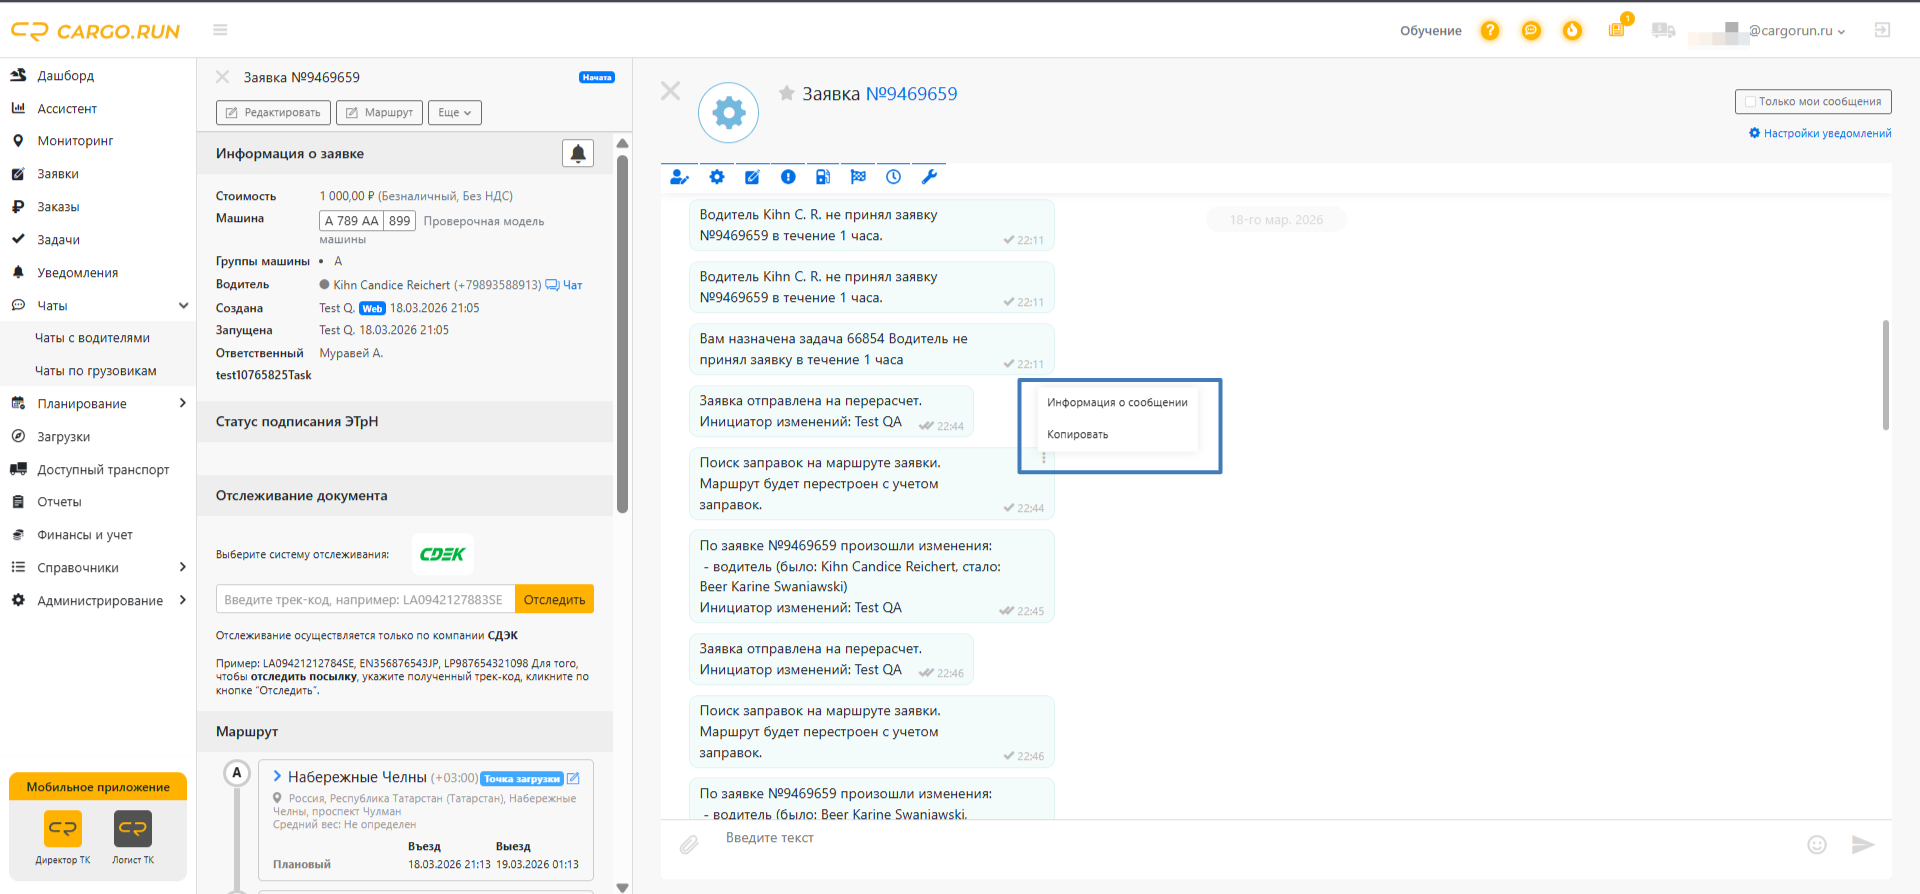Click the chat messages scrollbar thumb

[x=1886, y=375]
